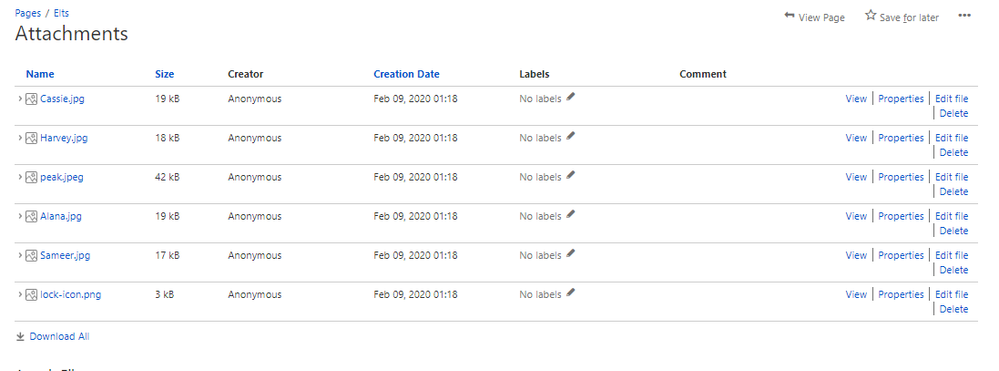Click the download arrow icon for Download All
Image resolution: width=999 pixels, height=371 pixels.
[x=20, y=337]
